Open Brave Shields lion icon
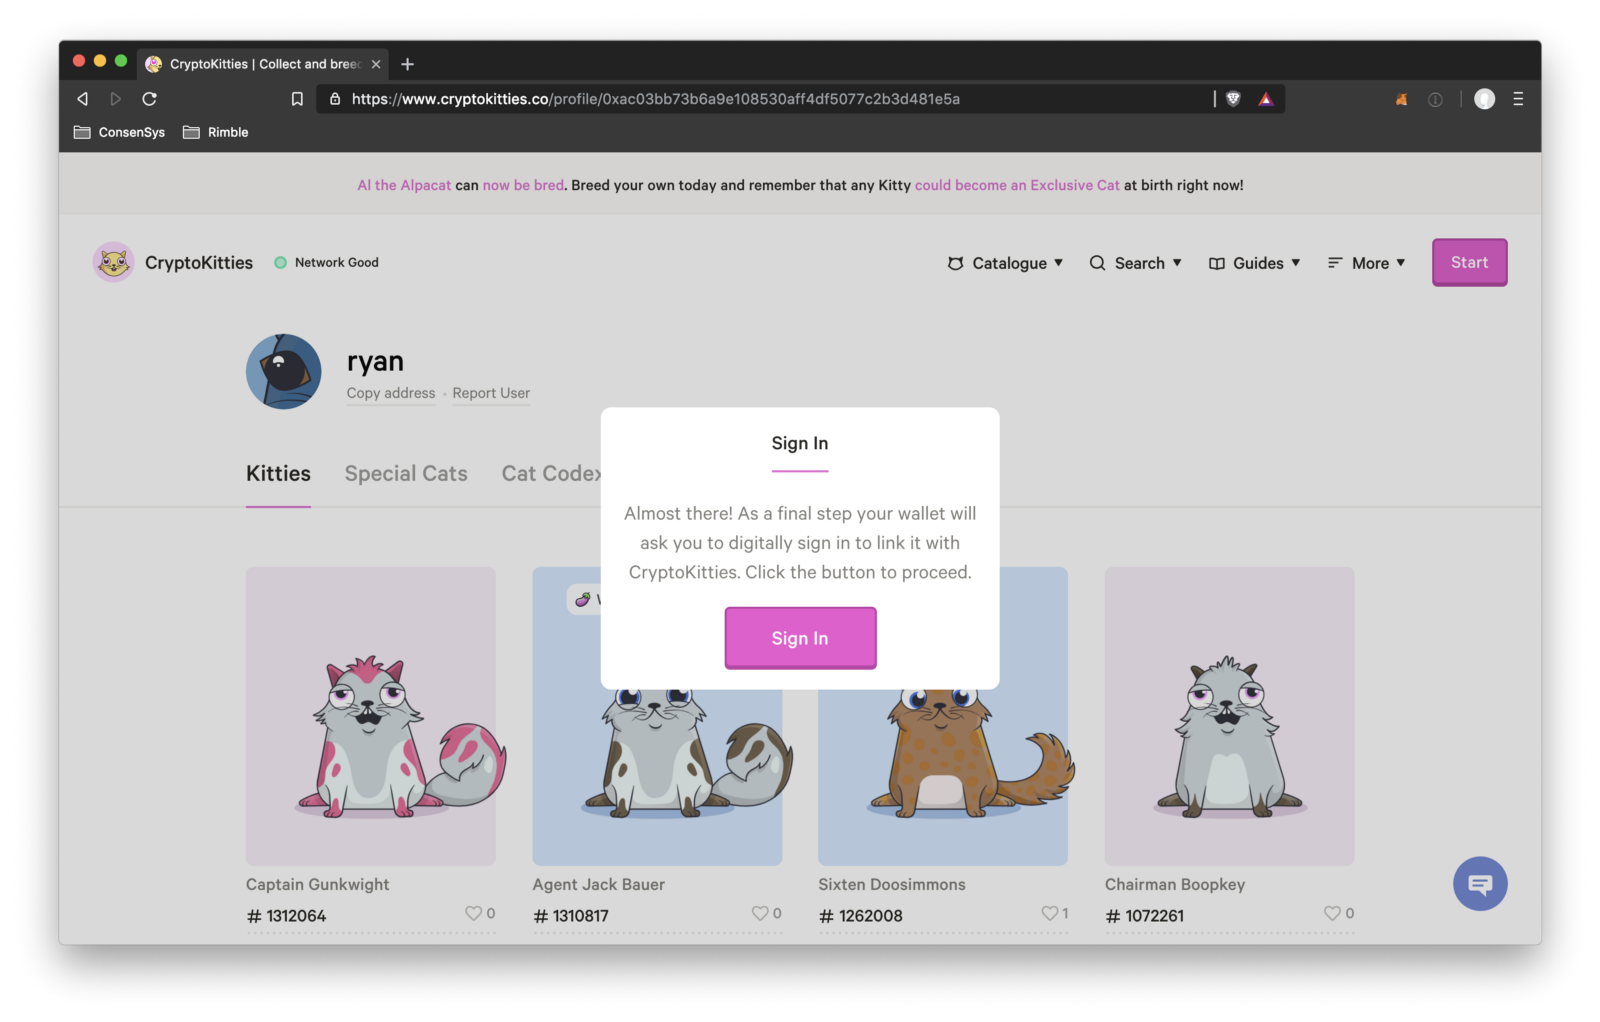Viewport: 1600px width, 1022px height. [x=1233, y=99]
